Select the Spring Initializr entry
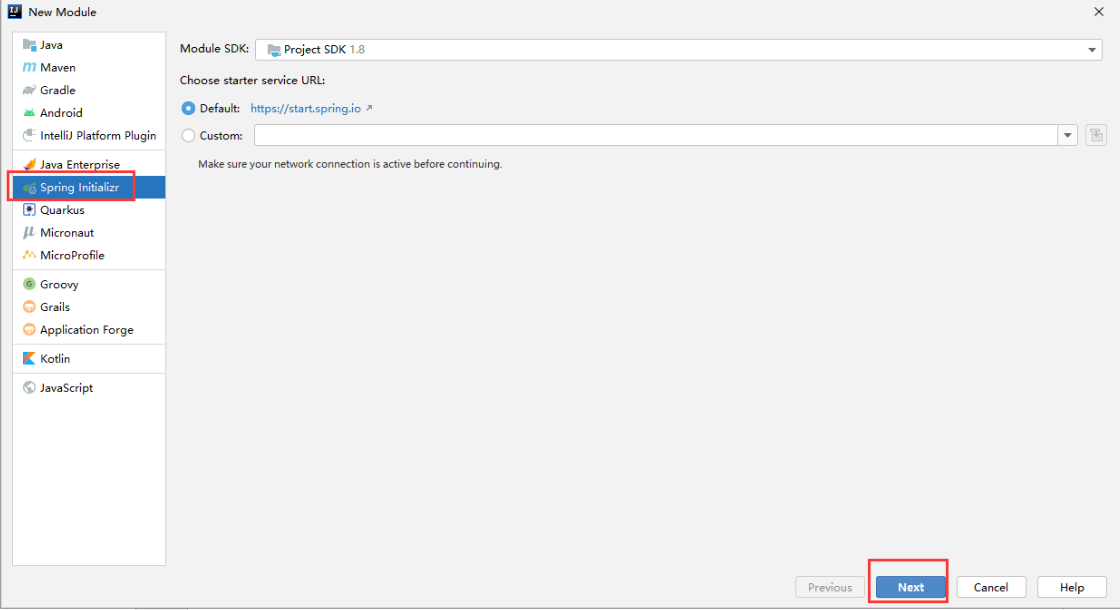The image size is (1120, 610). click(x=89, y=187)
